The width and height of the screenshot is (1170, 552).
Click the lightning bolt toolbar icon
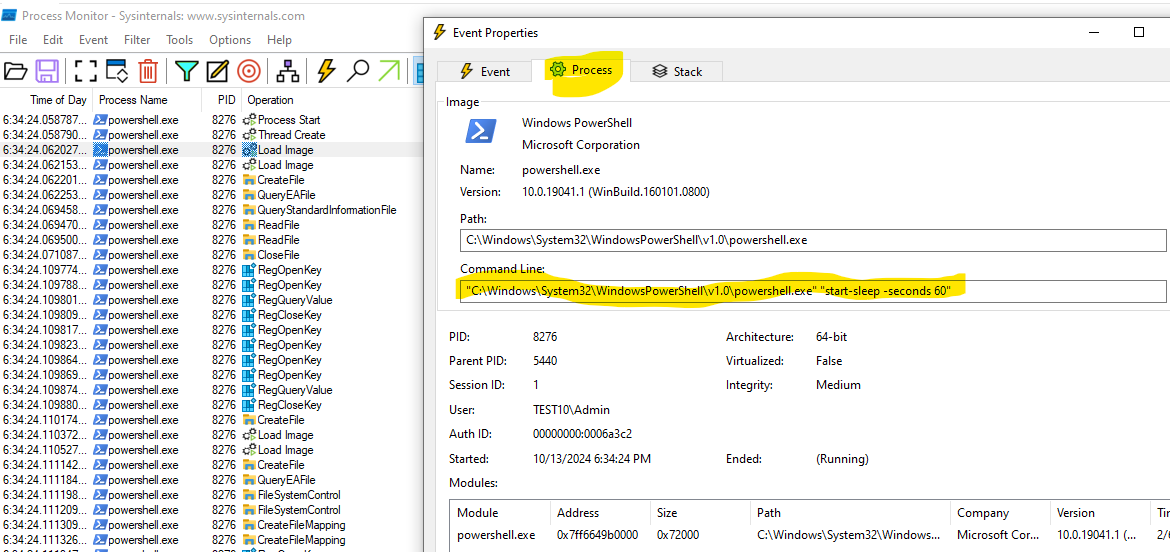326,71
